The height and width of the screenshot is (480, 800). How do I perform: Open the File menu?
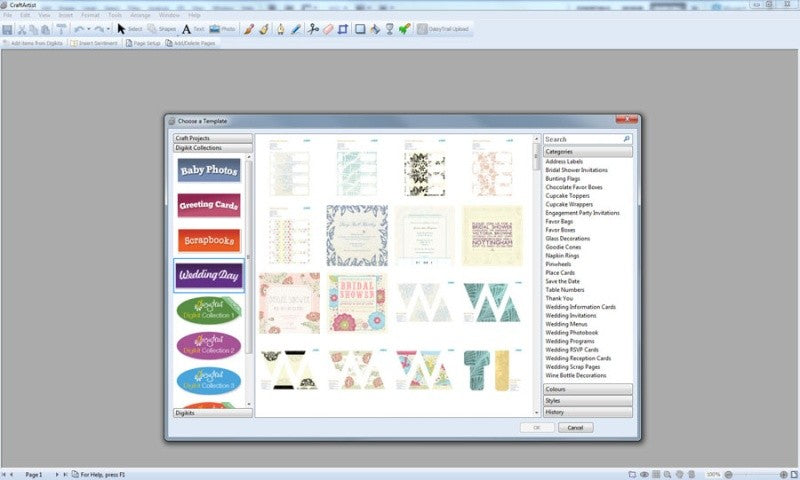(8, 15)
